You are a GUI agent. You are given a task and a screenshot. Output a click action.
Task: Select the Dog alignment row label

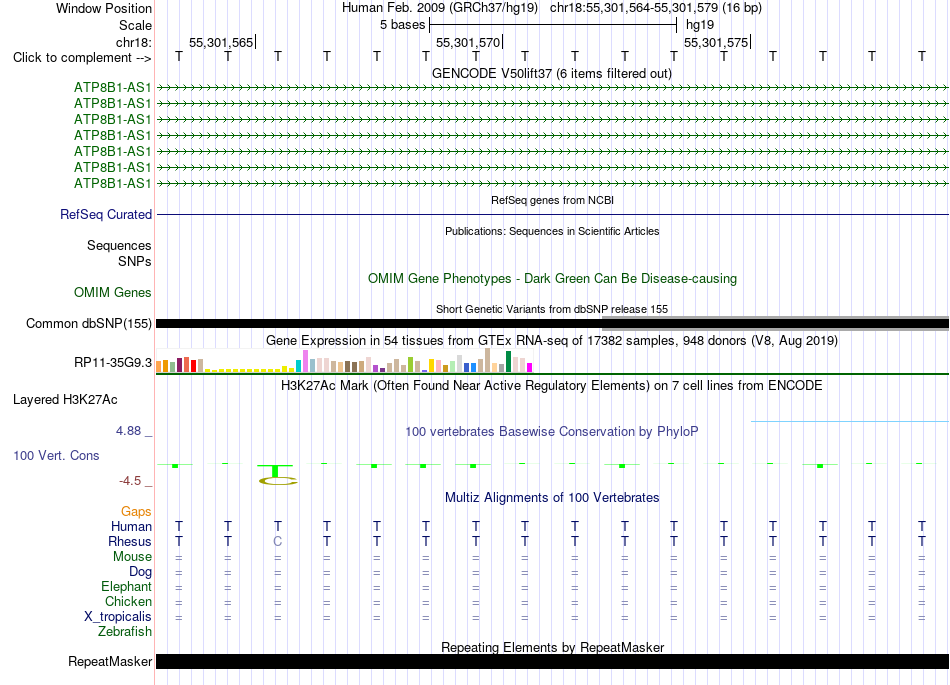[x=140, y=572]
